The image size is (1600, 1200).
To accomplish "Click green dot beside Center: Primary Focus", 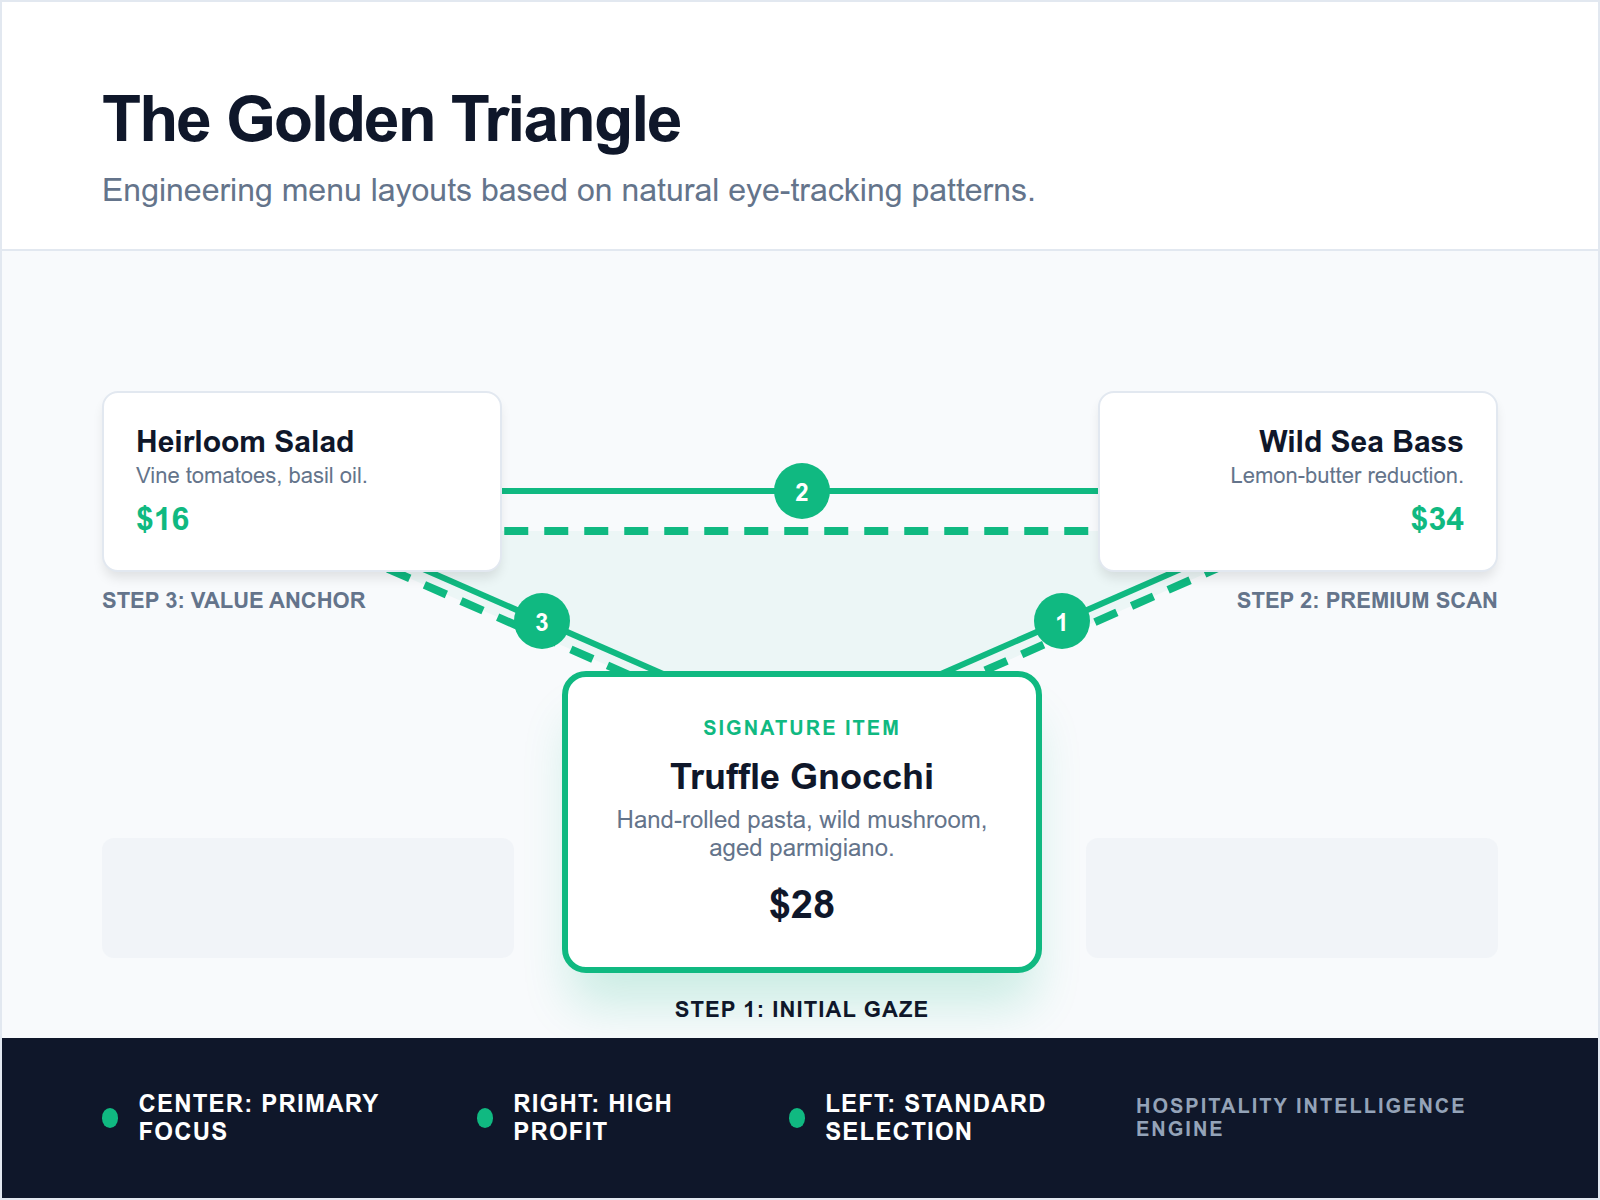I will coord(110,1117).
